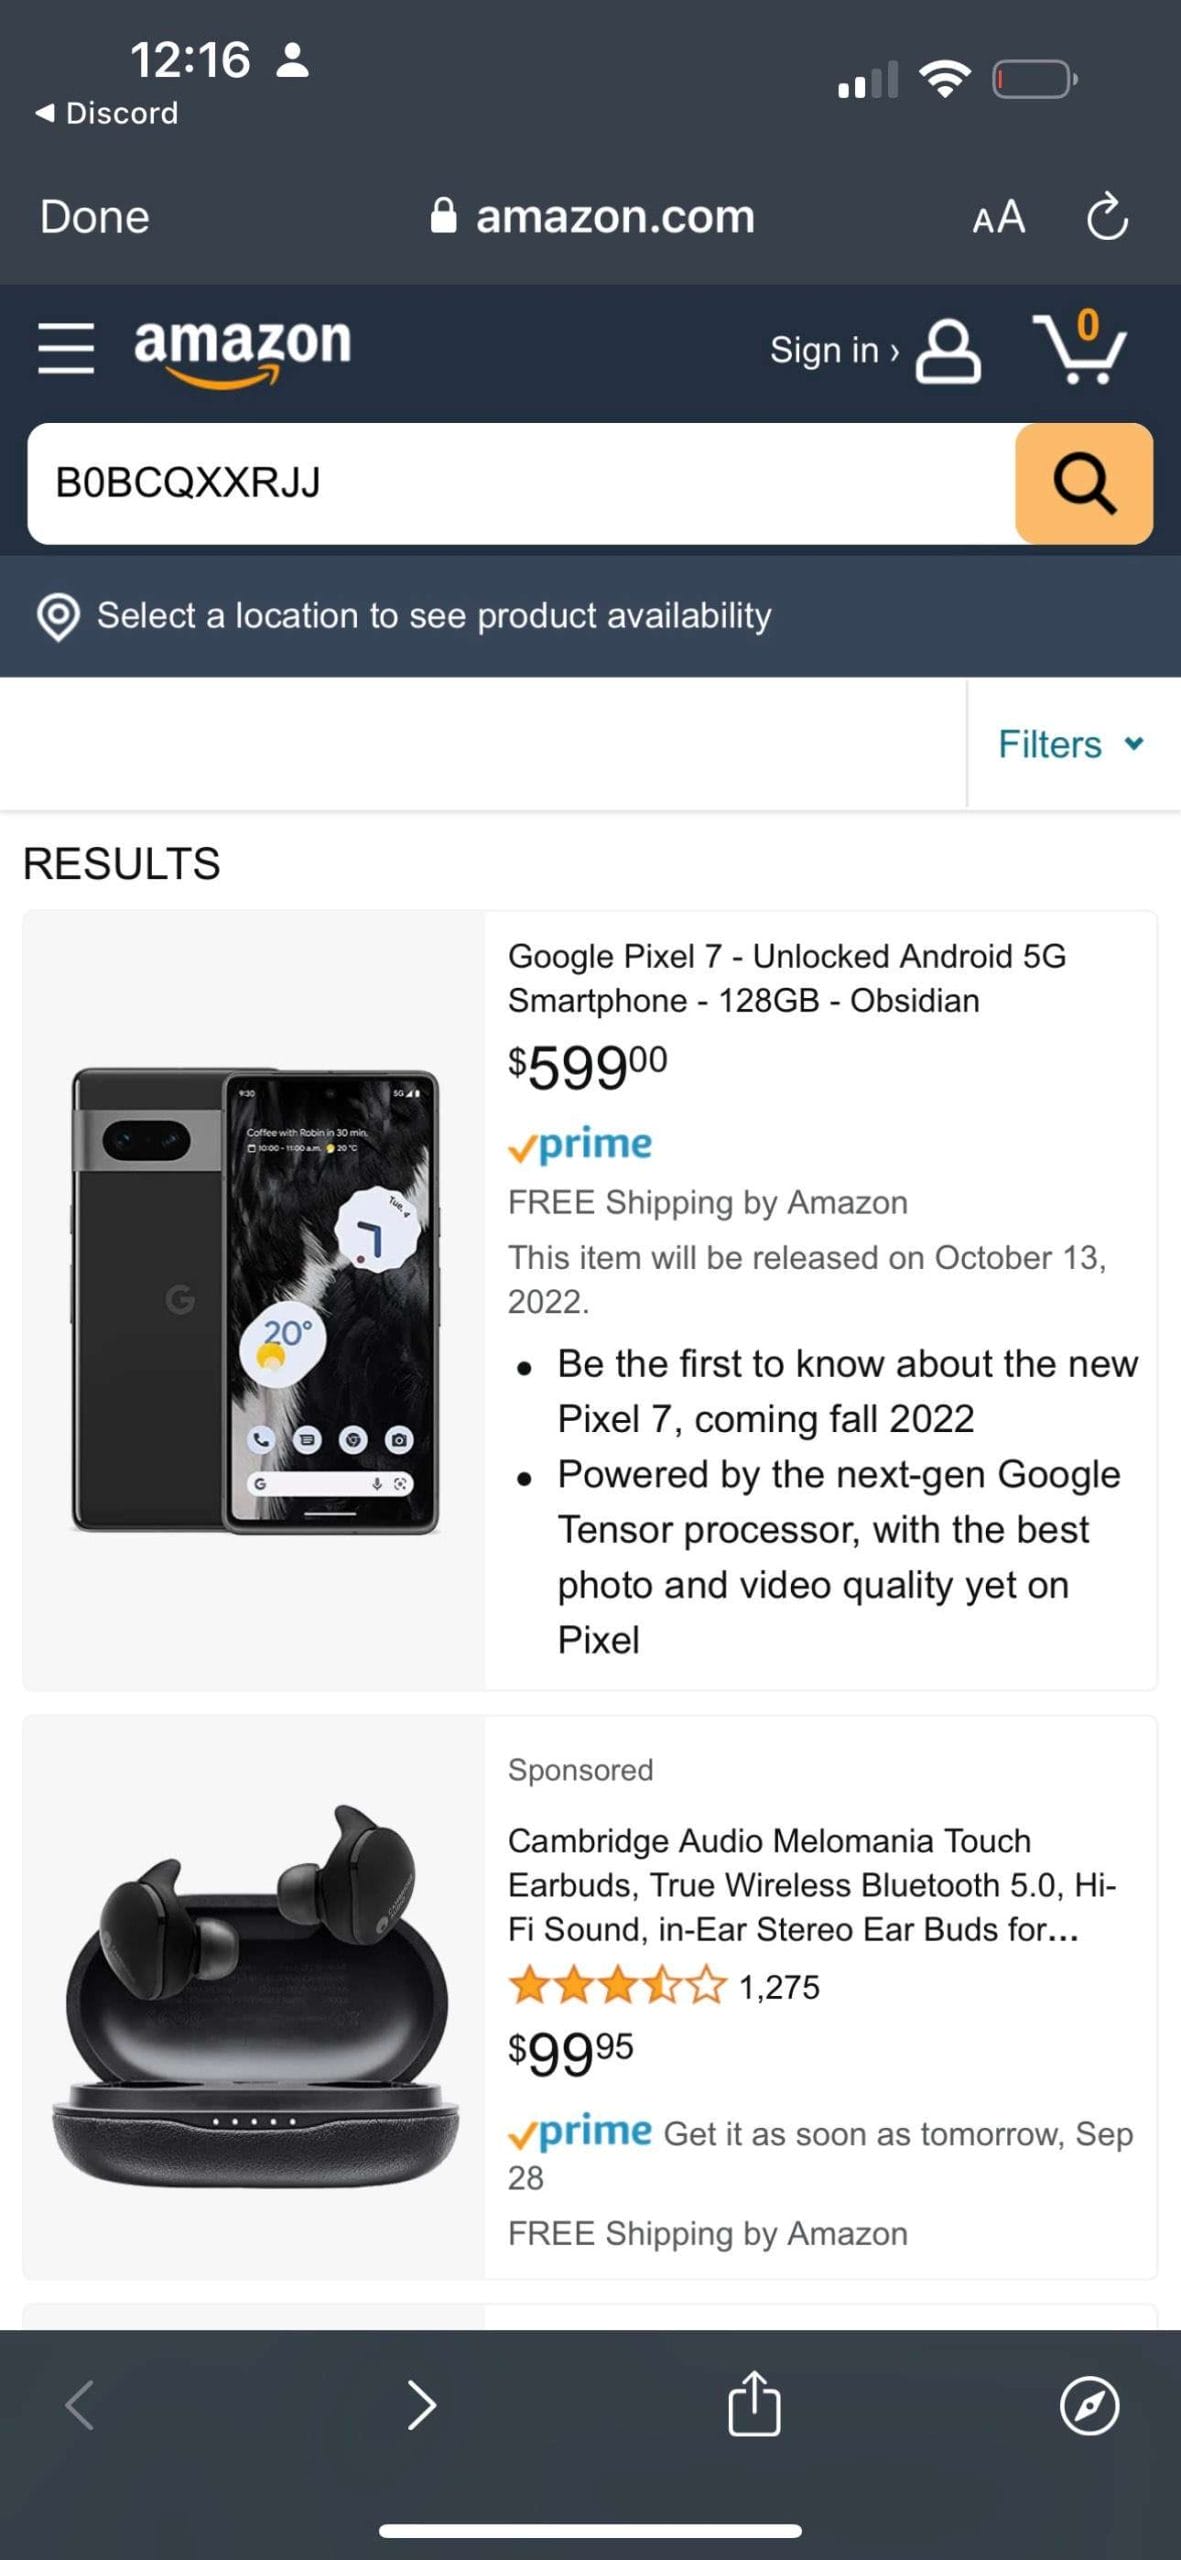Click the search field containing B0BCQXXRJJ
Image resolution: width=1181 pixels, height=2560 pixels.
[520, 484]
